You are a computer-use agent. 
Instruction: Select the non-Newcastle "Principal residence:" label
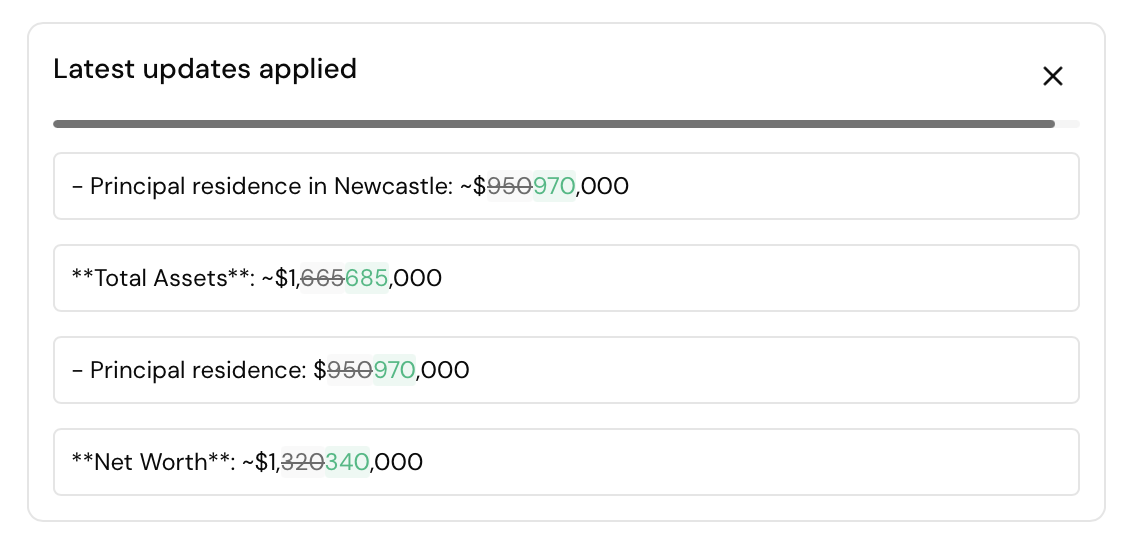point(198,370)
